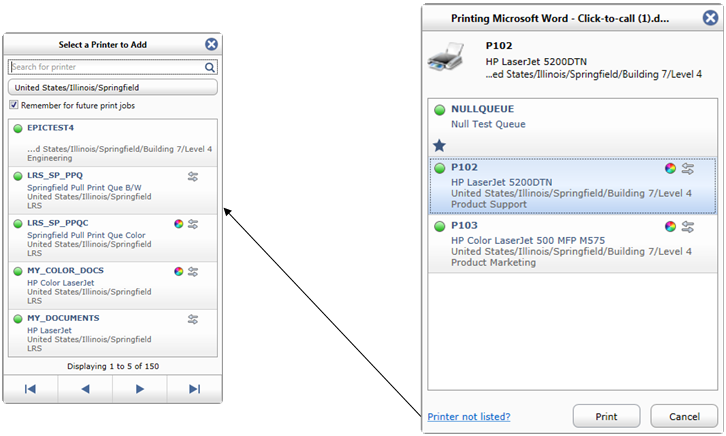Image resolution: width=726 pixels, height=436 pixels.
Task: Open the United States/Illinois/Springfield location selector
Action: [x=113, y=87]
